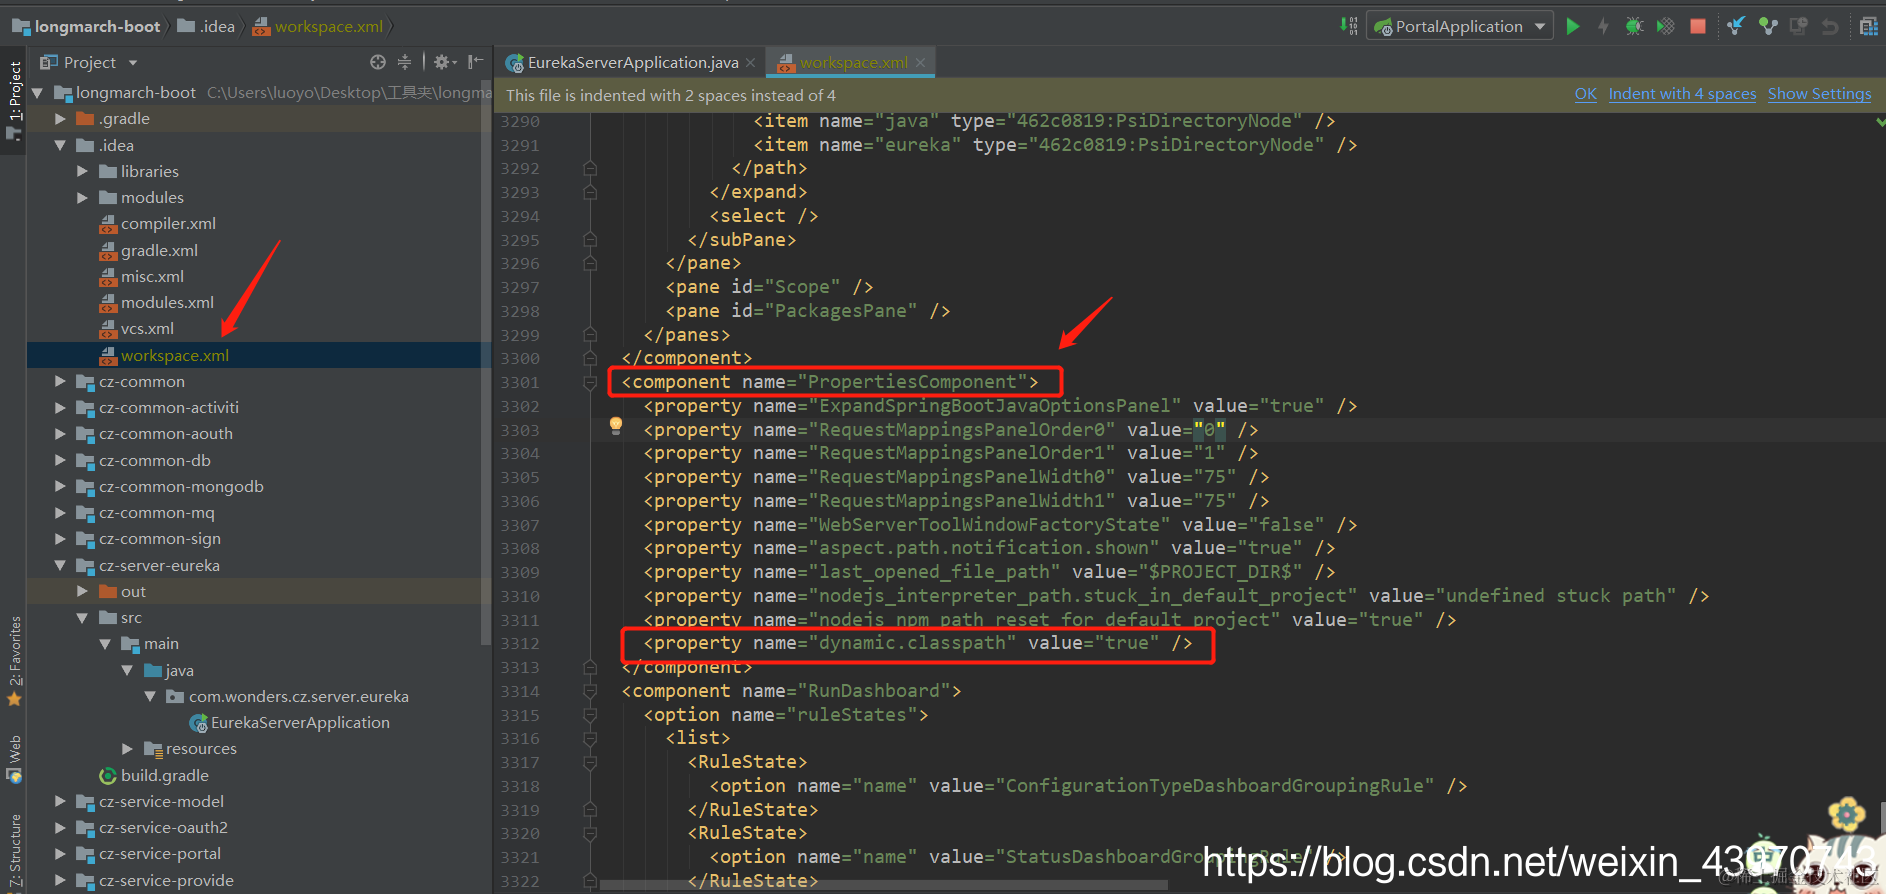Open the EurekaServerApplication class in the tree
Screen dimensions: 1886x894
[300, 723]
